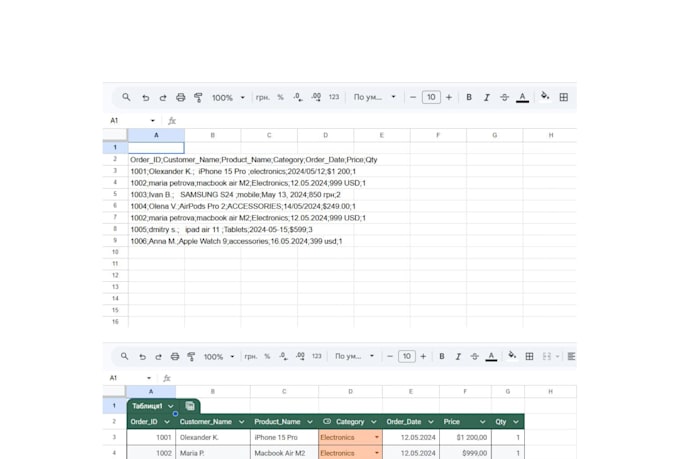Click font size field in upper toolbar
The image size is (680, 459).
click(431, 97)
